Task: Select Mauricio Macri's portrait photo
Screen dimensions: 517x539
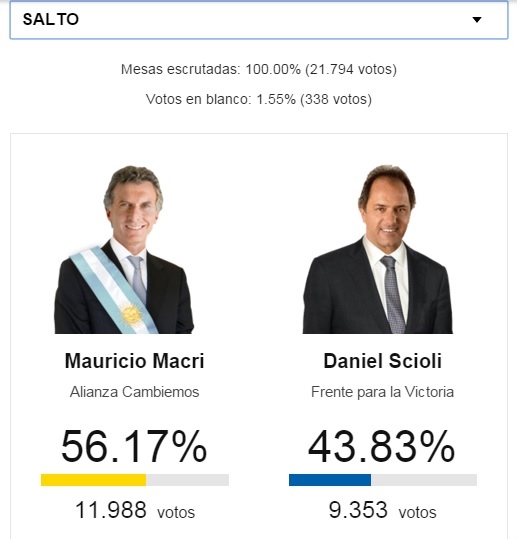Action: [x=124, y=250]
